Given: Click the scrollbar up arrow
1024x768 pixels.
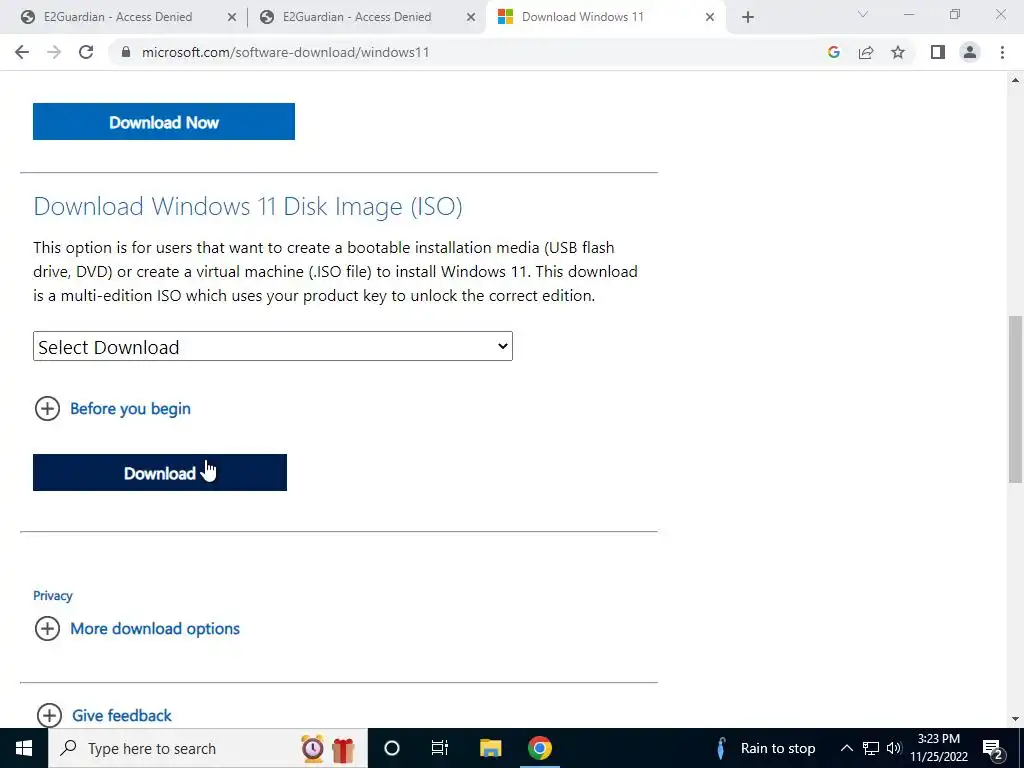Looking at the screenshot, I should click(1015, 80).
